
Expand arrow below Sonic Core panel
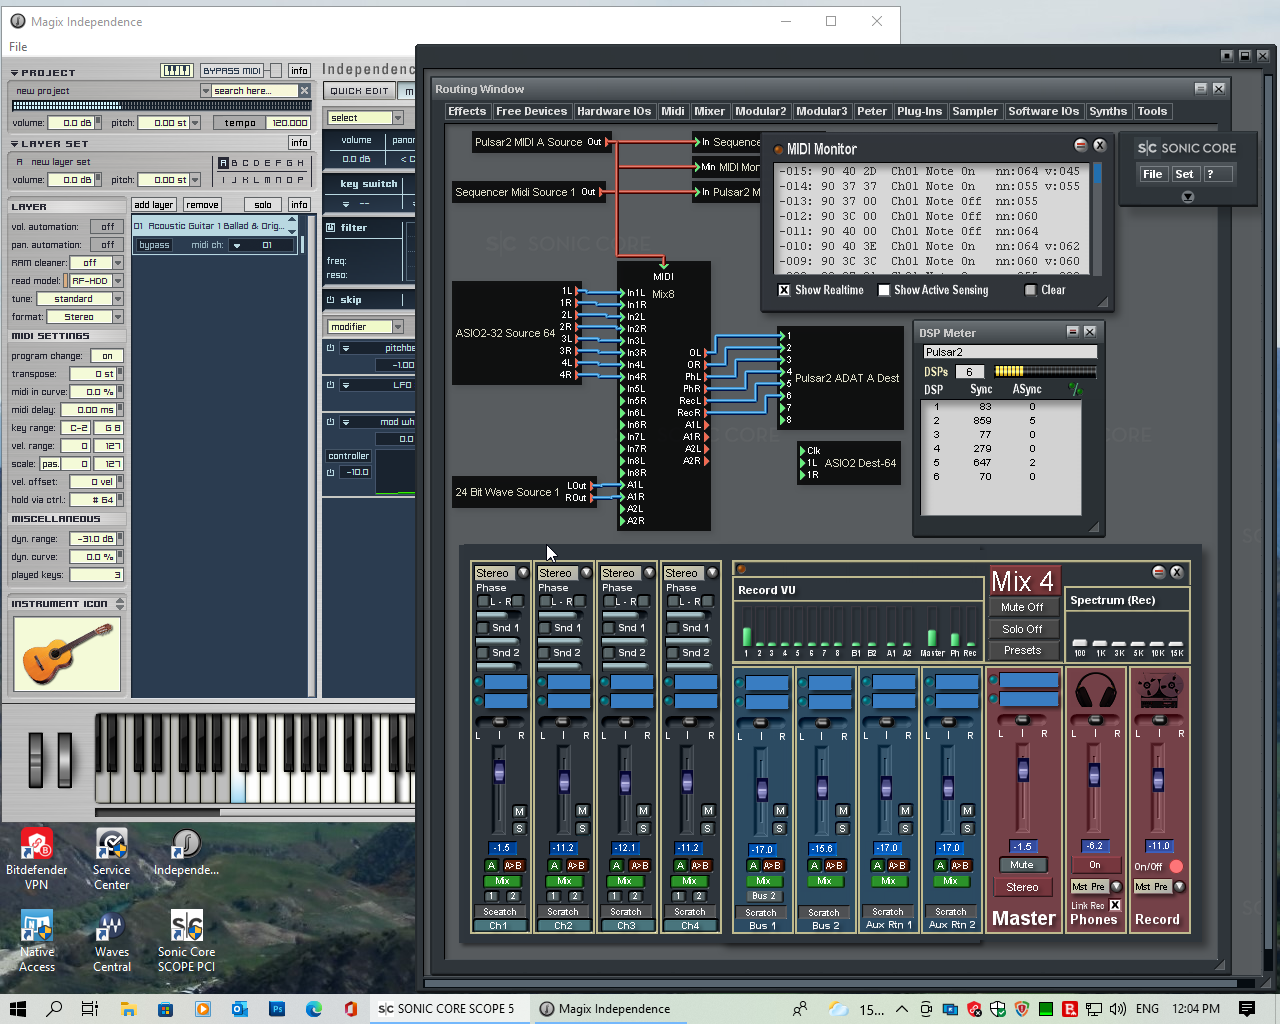1188,197
